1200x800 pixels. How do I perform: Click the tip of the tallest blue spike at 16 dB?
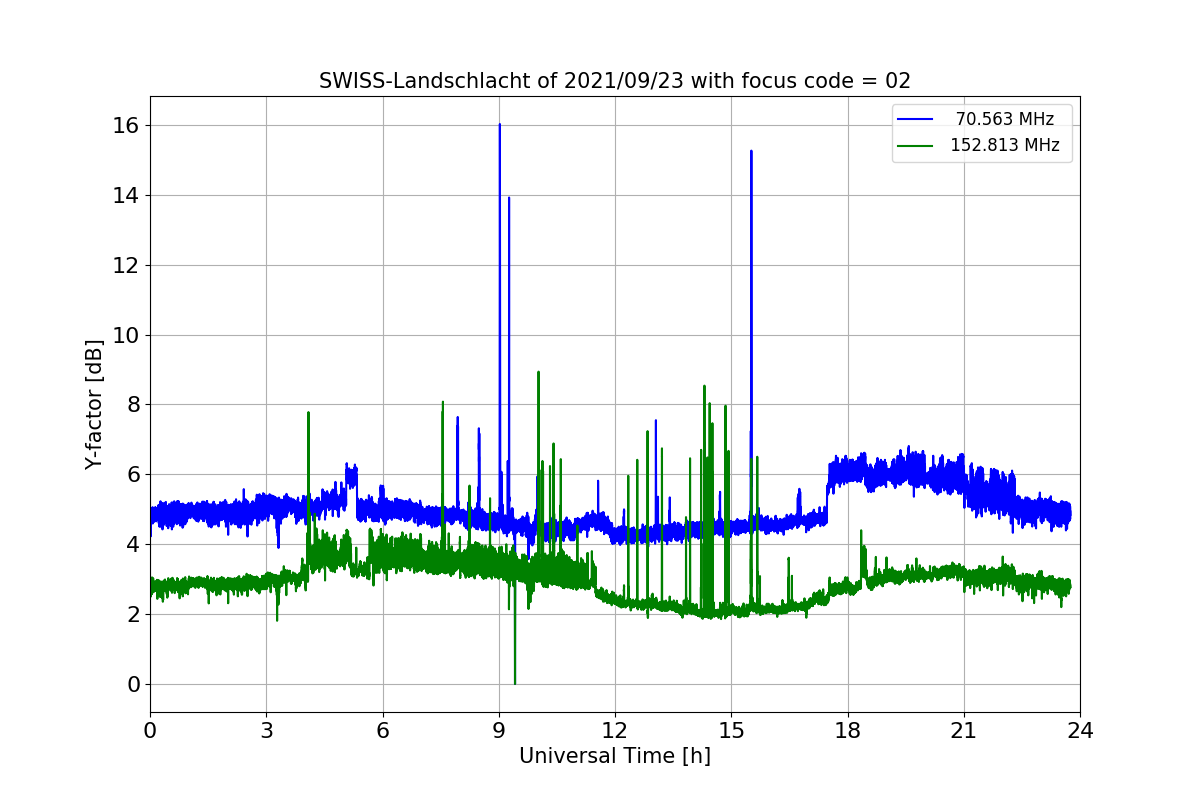pyautogui.click(x=500, y=125)
